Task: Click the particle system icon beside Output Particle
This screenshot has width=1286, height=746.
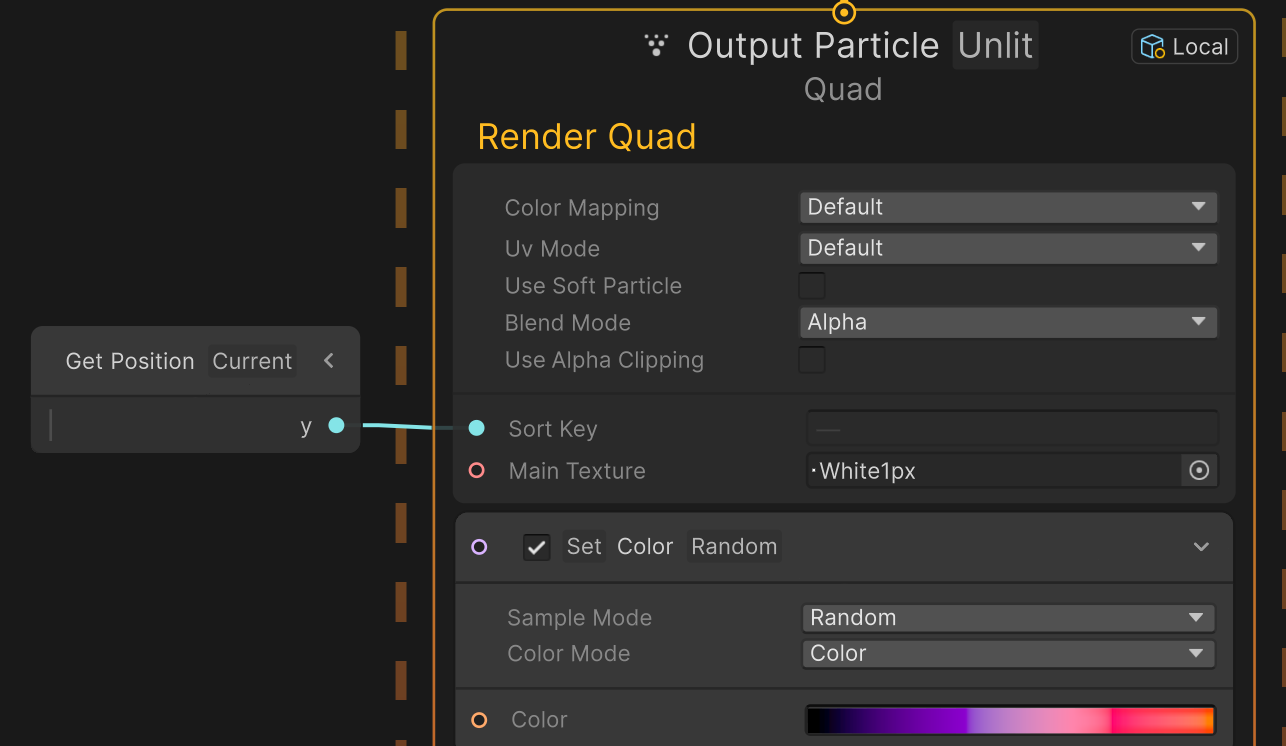Action: click(x=656, y=45)
